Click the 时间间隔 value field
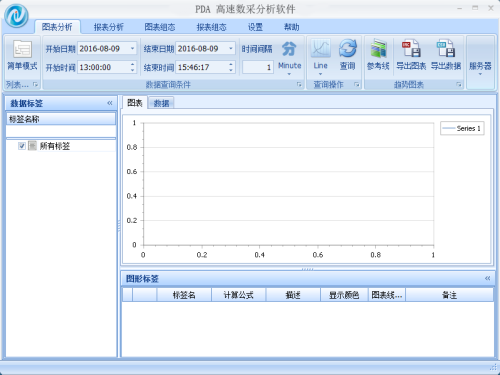This screenshot has width=500, height=375. click(x=258, y=67)
